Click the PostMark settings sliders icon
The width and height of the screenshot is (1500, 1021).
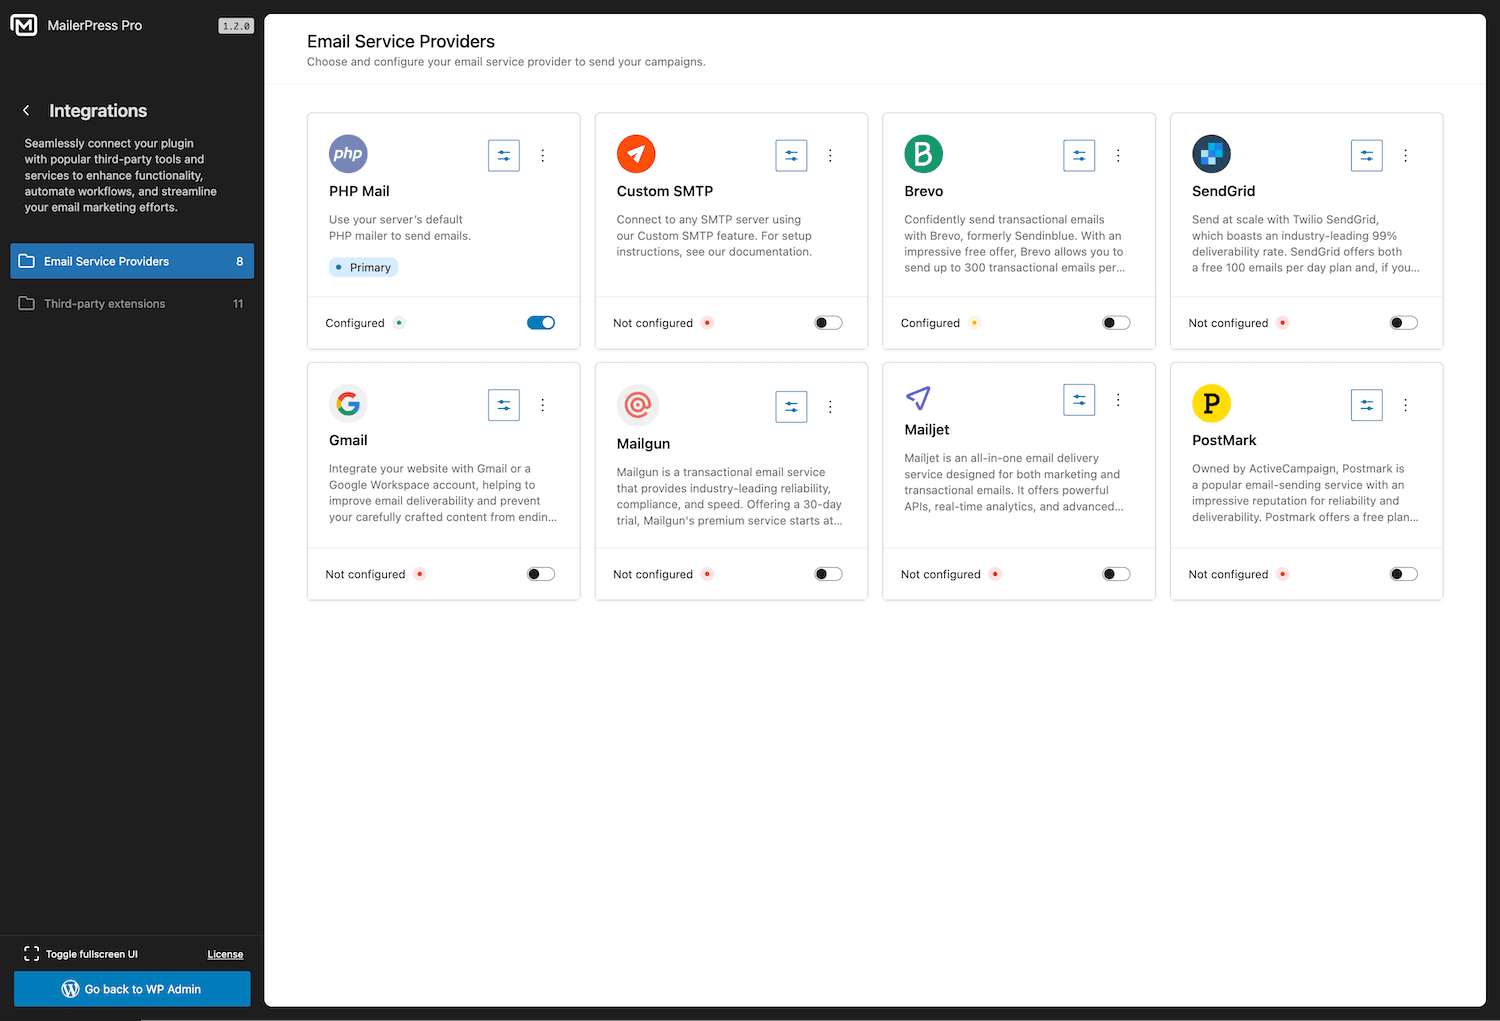click(1366, 404)
